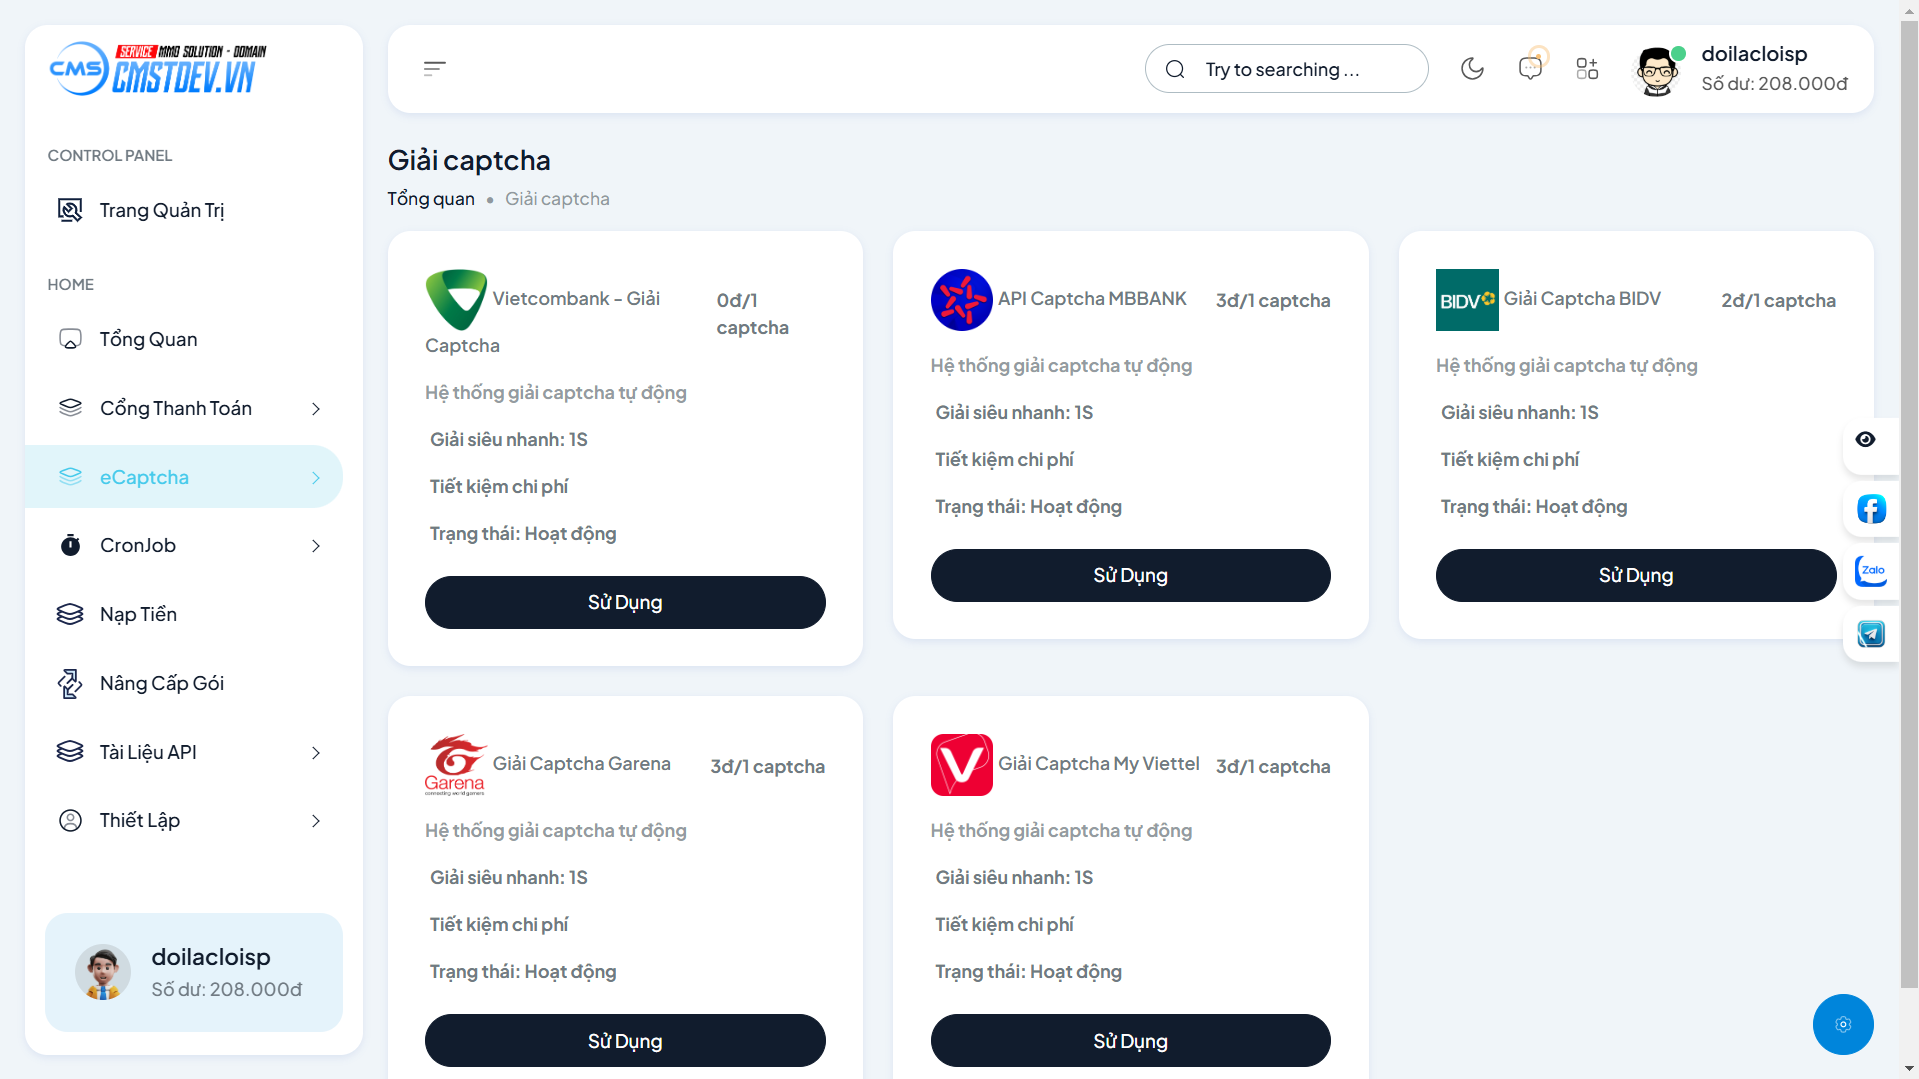Collapse sidebar using hamburger menu icon
1919x1079 pixels.
click(434, 69)
